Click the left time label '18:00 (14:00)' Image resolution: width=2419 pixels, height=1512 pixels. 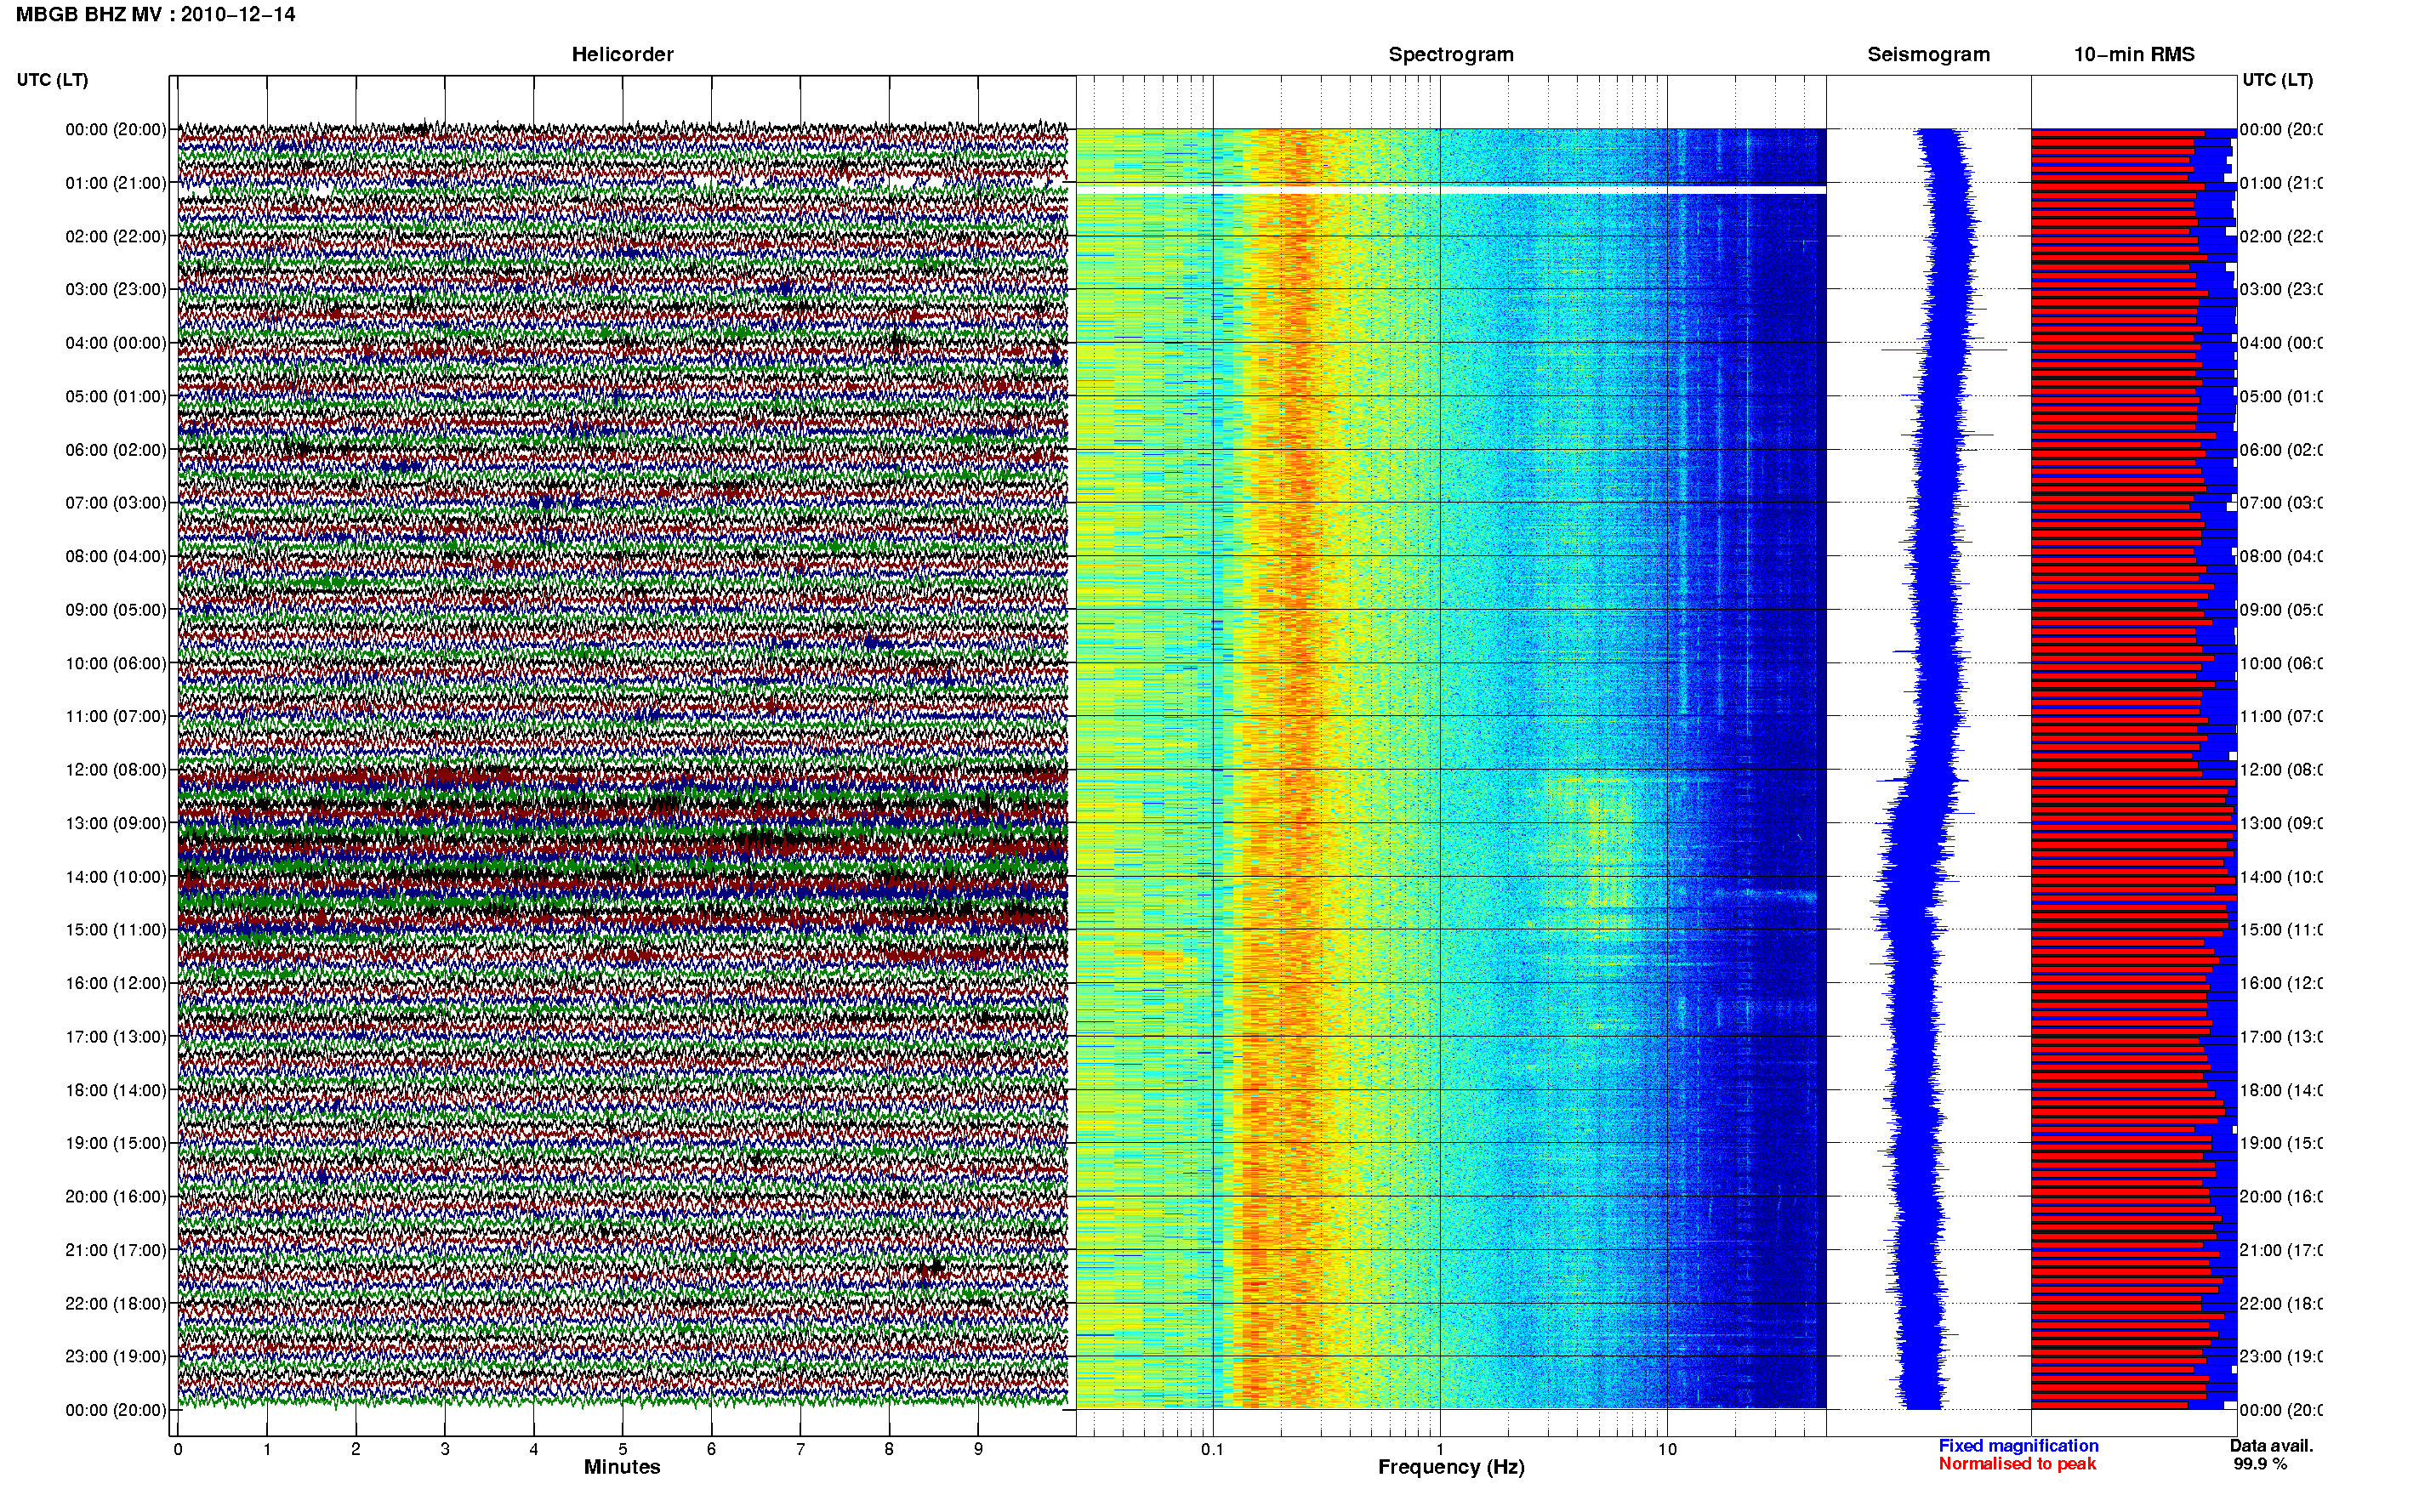[x=116, y=1090]
